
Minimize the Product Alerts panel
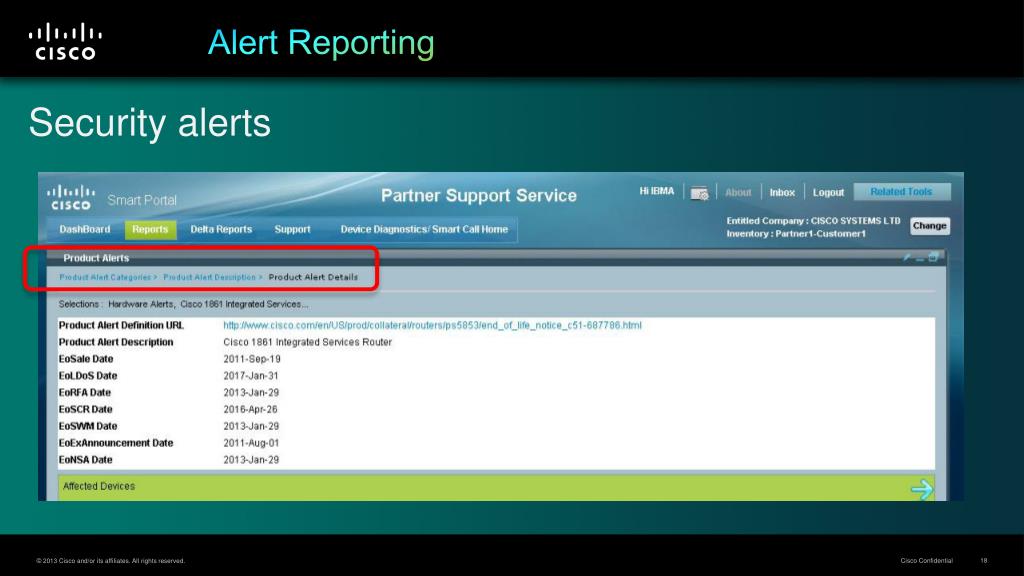coord(920,258)
